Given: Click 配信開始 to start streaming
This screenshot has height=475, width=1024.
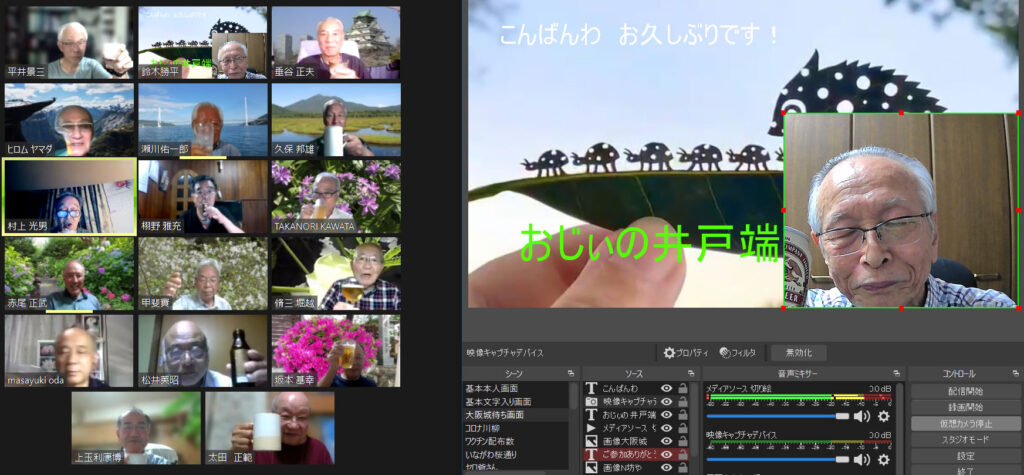Looking at the screenshot, I should pos(965,391).
